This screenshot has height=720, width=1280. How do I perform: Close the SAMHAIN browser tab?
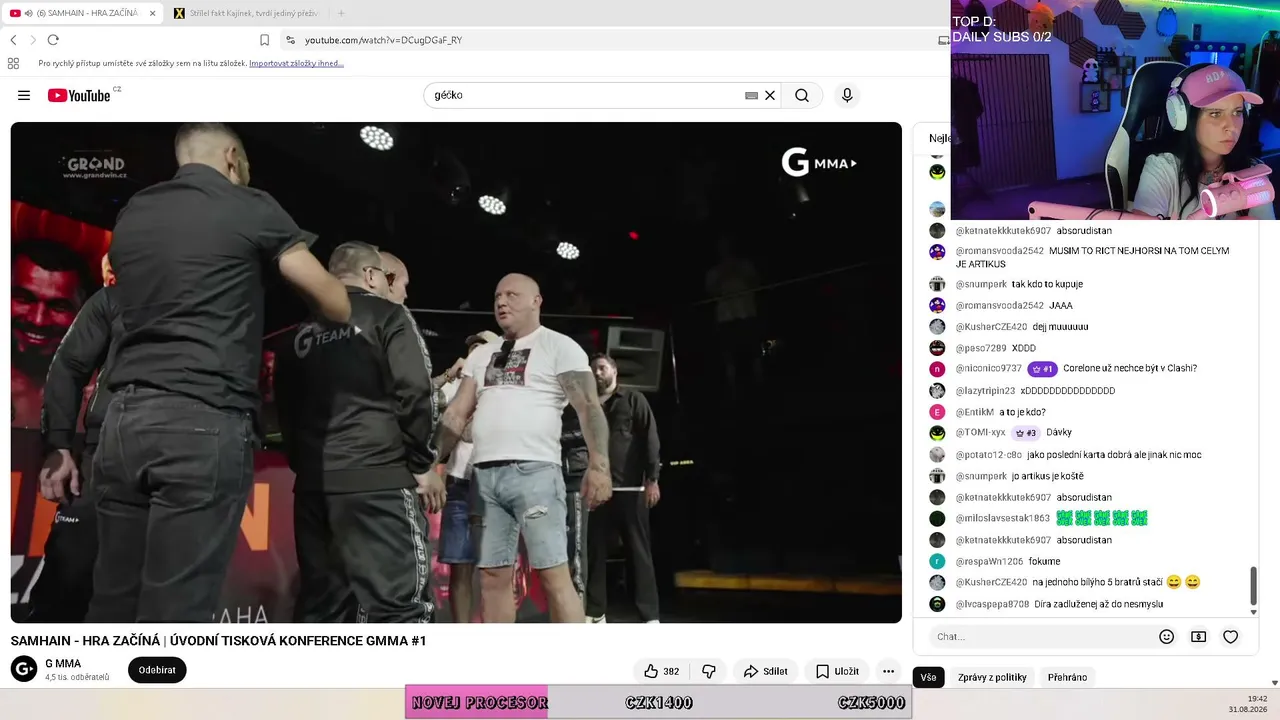coord(152,13)
